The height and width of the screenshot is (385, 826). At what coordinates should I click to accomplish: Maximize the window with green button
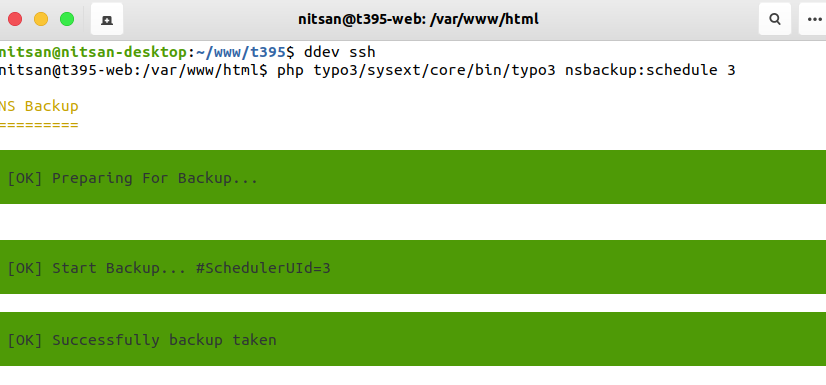(67, 19)
